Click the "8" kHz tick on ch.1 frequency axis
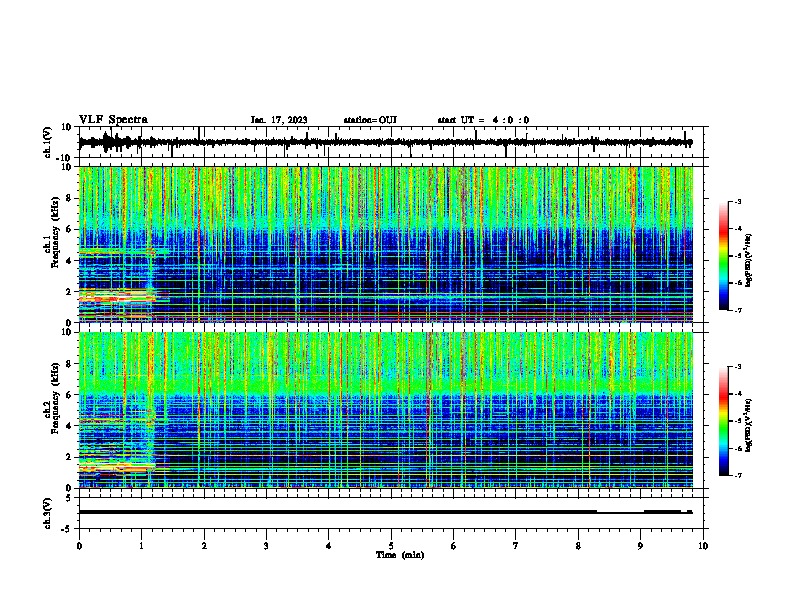Screen dimensions: 792x612 pyautogui.click(x=69, y=198)
